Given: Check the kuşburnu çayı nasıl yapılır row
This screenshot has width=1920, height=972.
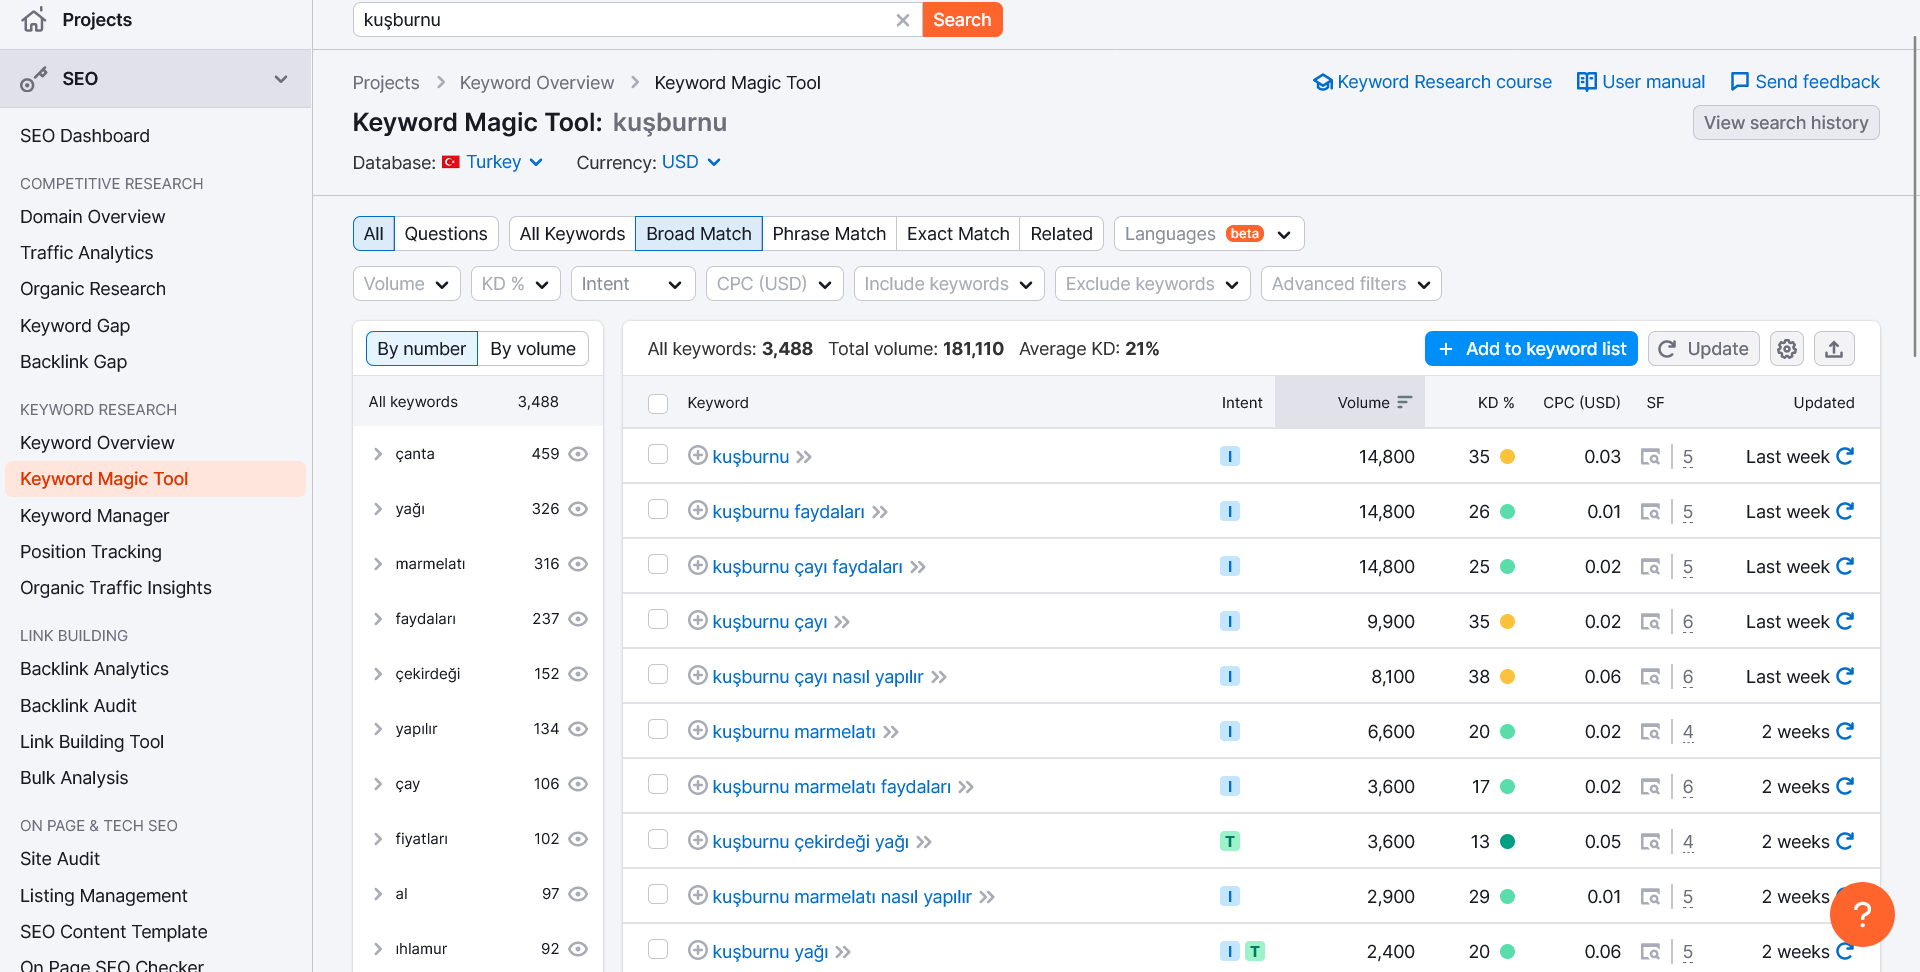Looking at the screenshot, I should coord(658,675).
